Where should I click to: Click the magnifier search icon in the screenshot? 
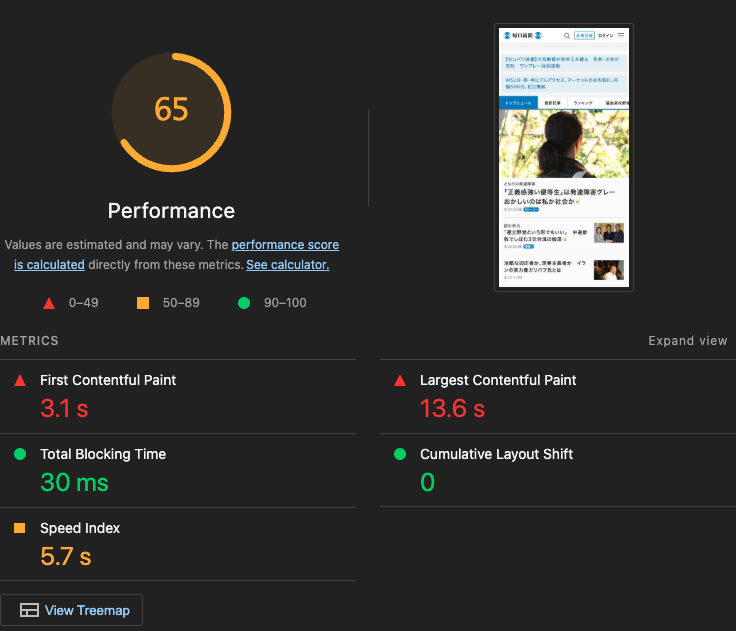click(566, 35)
